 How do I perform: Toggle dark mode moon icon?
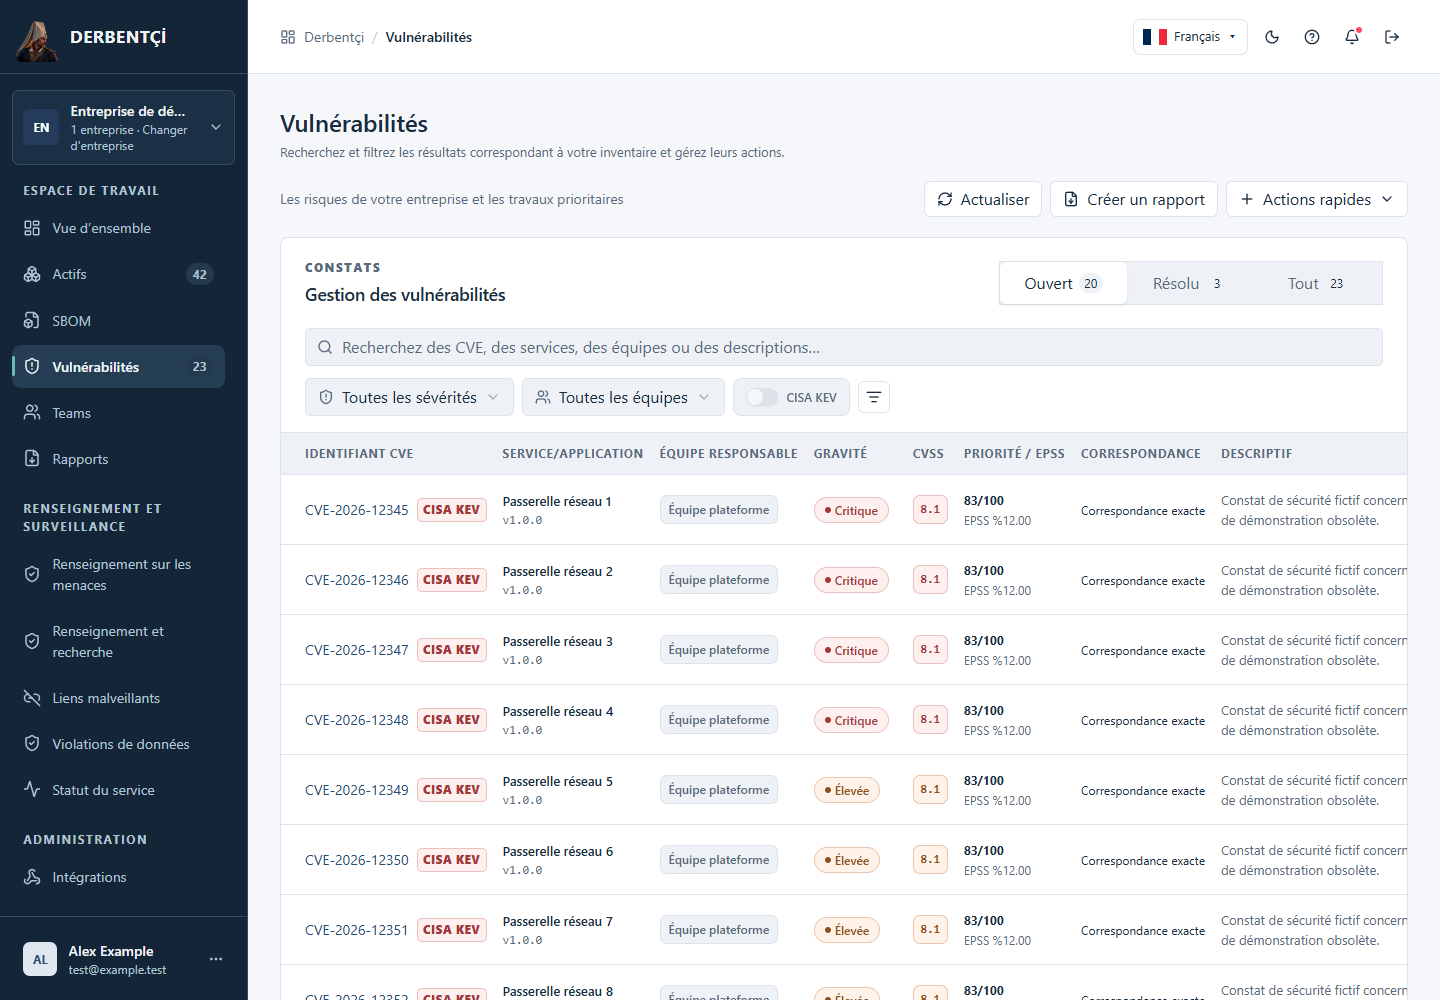tap(1272, 37)
